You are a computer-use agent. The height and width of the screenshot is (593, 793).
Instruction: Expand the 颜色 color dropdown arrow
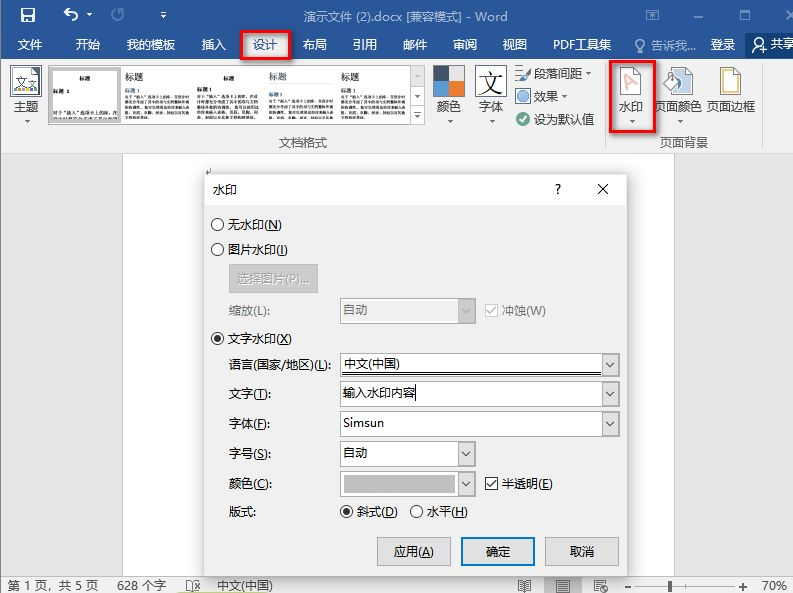click(x=466, y=484)
